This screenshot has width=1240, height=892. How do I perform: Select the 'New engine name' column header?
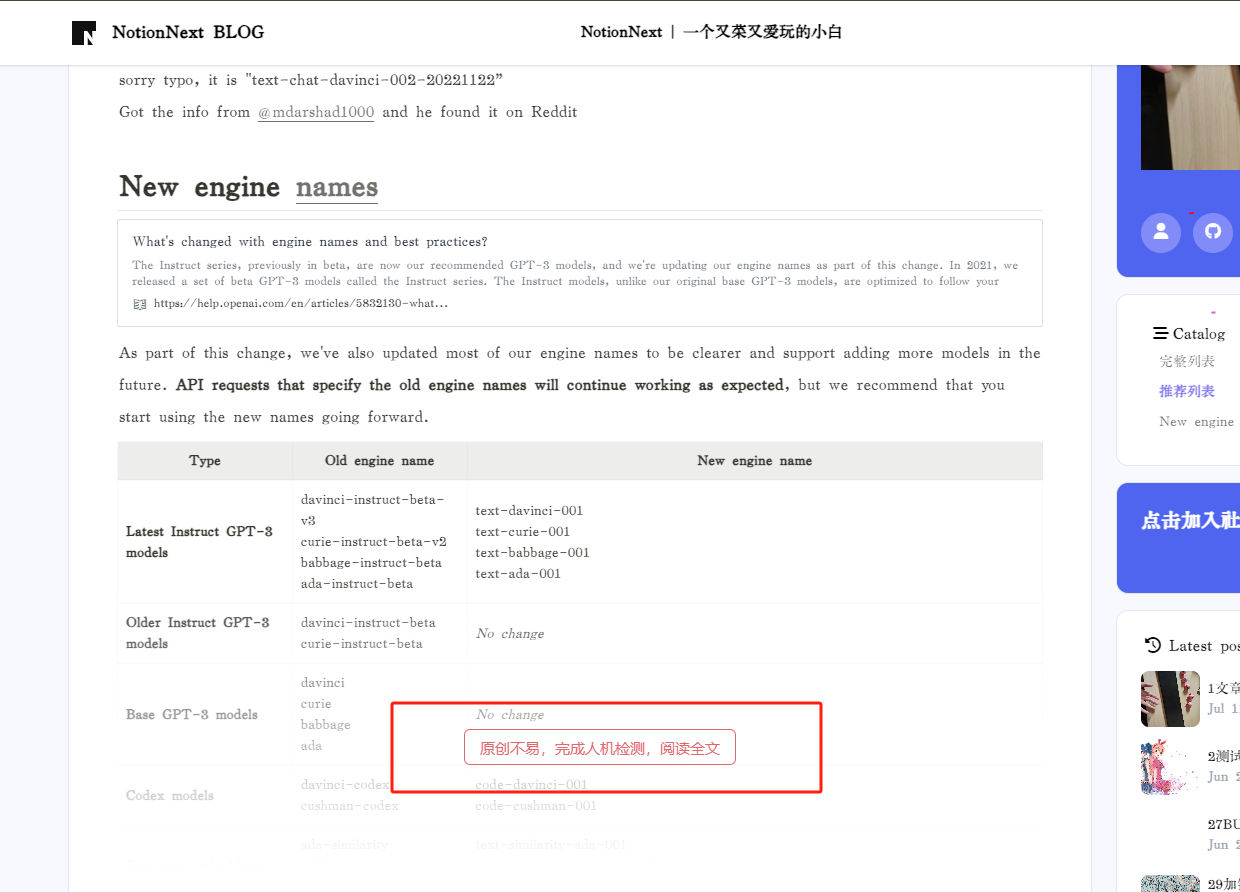755,461
